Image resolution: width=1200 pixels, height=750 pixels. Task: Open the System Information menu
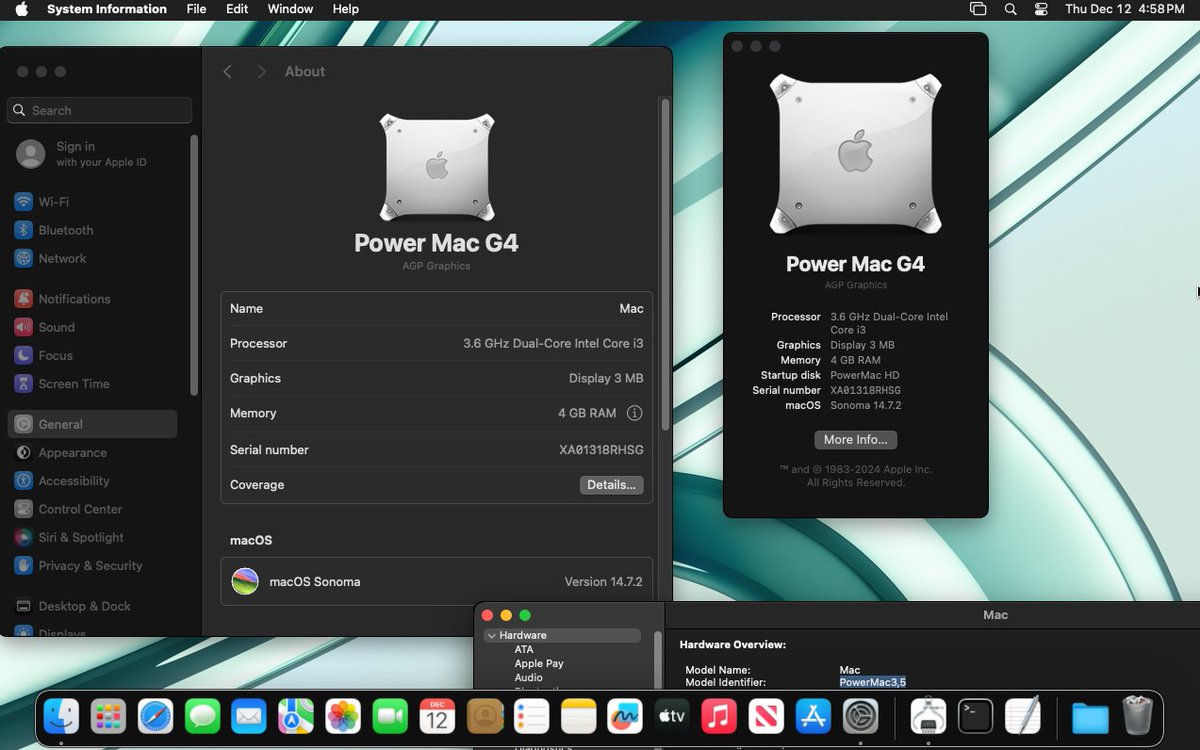(107, 9)
